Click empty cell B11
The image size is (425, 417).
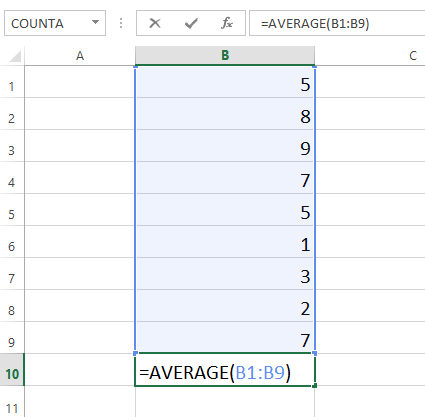[225, 402]
